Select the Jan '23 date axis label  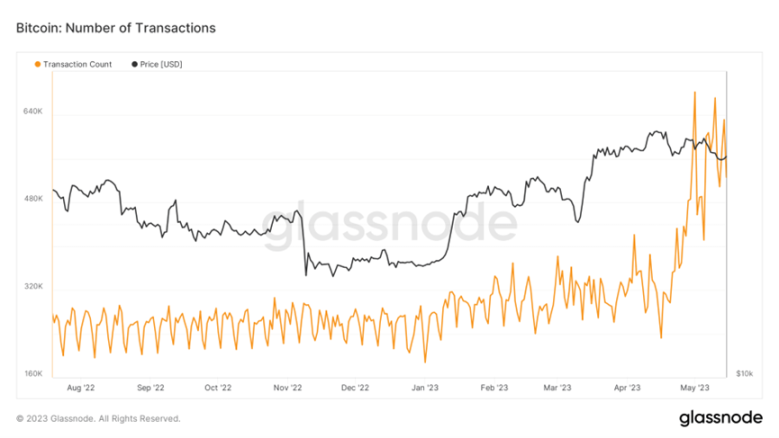tap(426, 387)
